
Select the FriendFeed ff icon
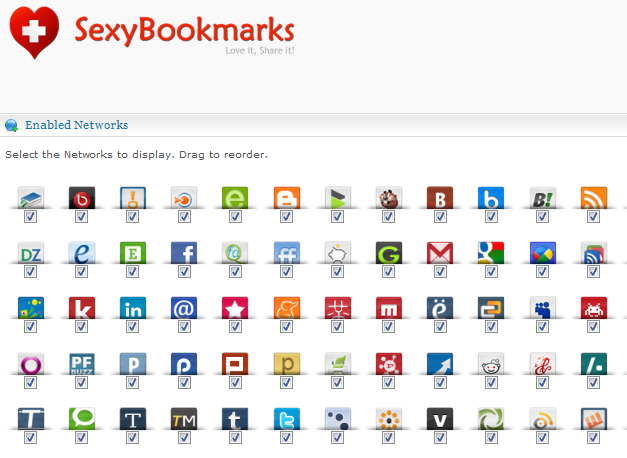pyautogui.click(x=286, y=253)
